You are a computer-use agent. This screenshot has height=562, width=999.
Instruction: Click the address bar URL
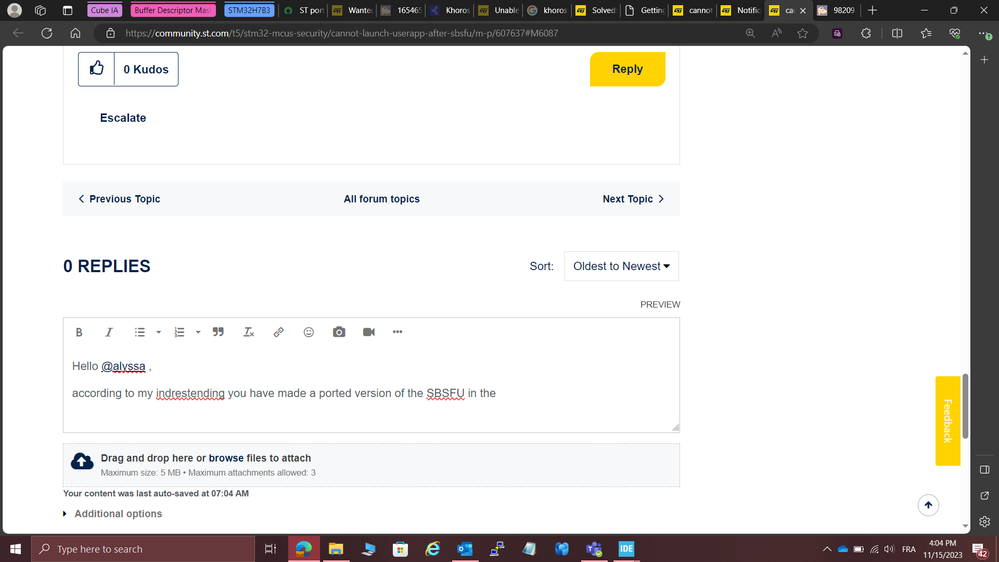point(341,33)
